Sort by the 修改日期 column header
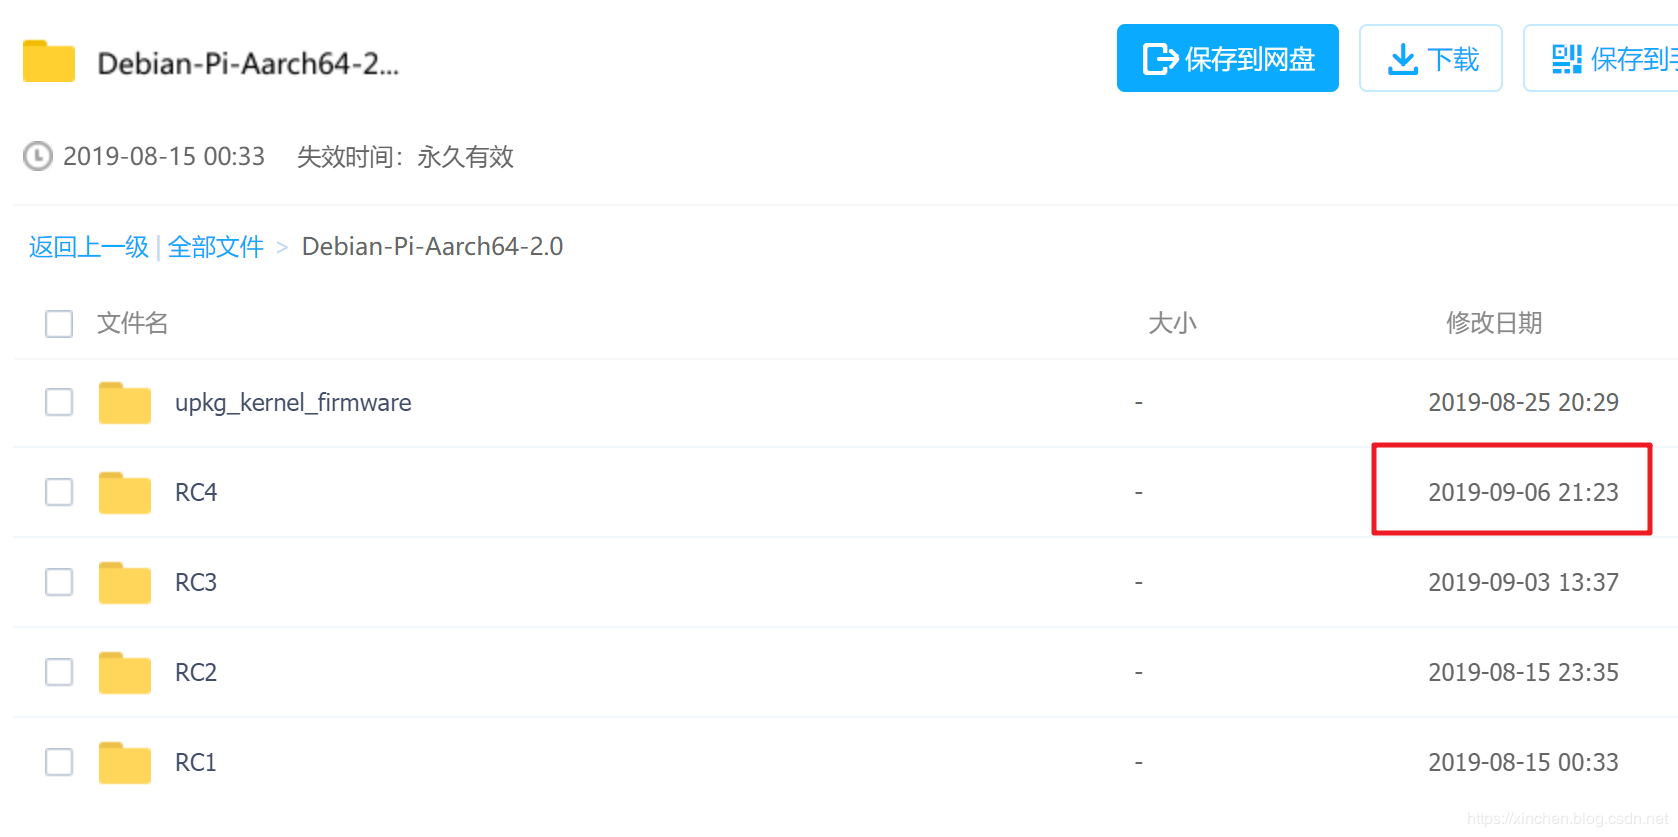This screenshot has width=1678, height=837. pos(1493,323)
